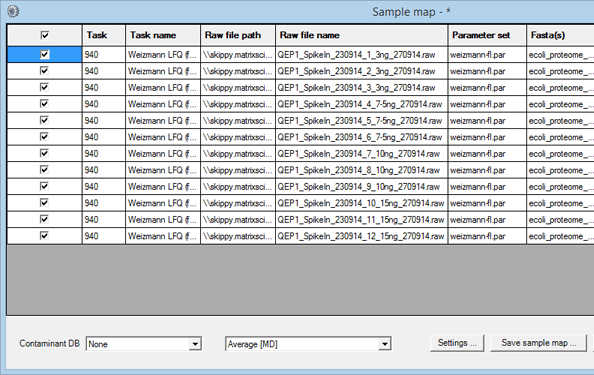This screenshot has width=594, height=375.
Task: Click the Task 940 cell in the 1_3ng row
Action: pyautogui.click(x=103, y=55)
